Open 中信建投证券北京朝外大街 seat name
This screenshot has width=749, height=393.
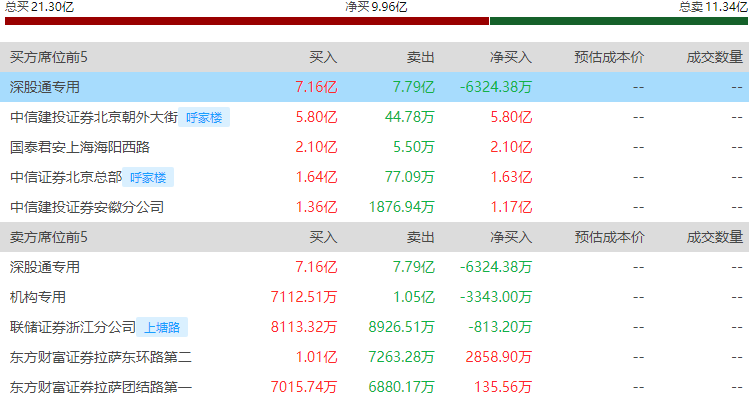pyautogui.click(x=94, y=117)
